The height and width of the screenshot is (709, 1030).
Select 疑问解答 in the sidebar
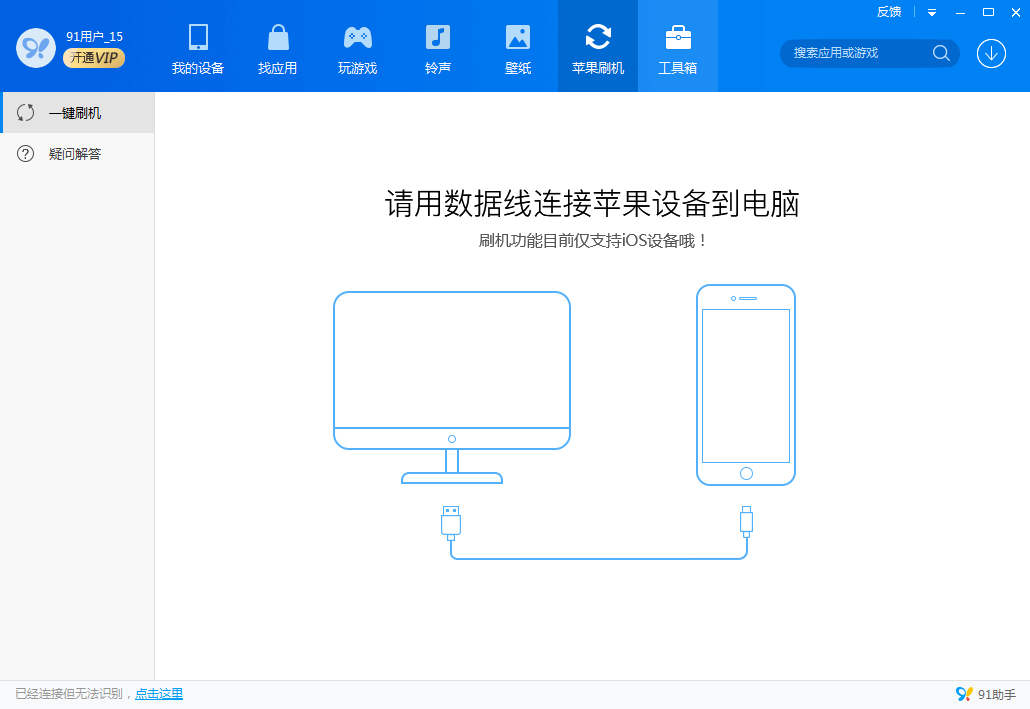pos(76,154)
